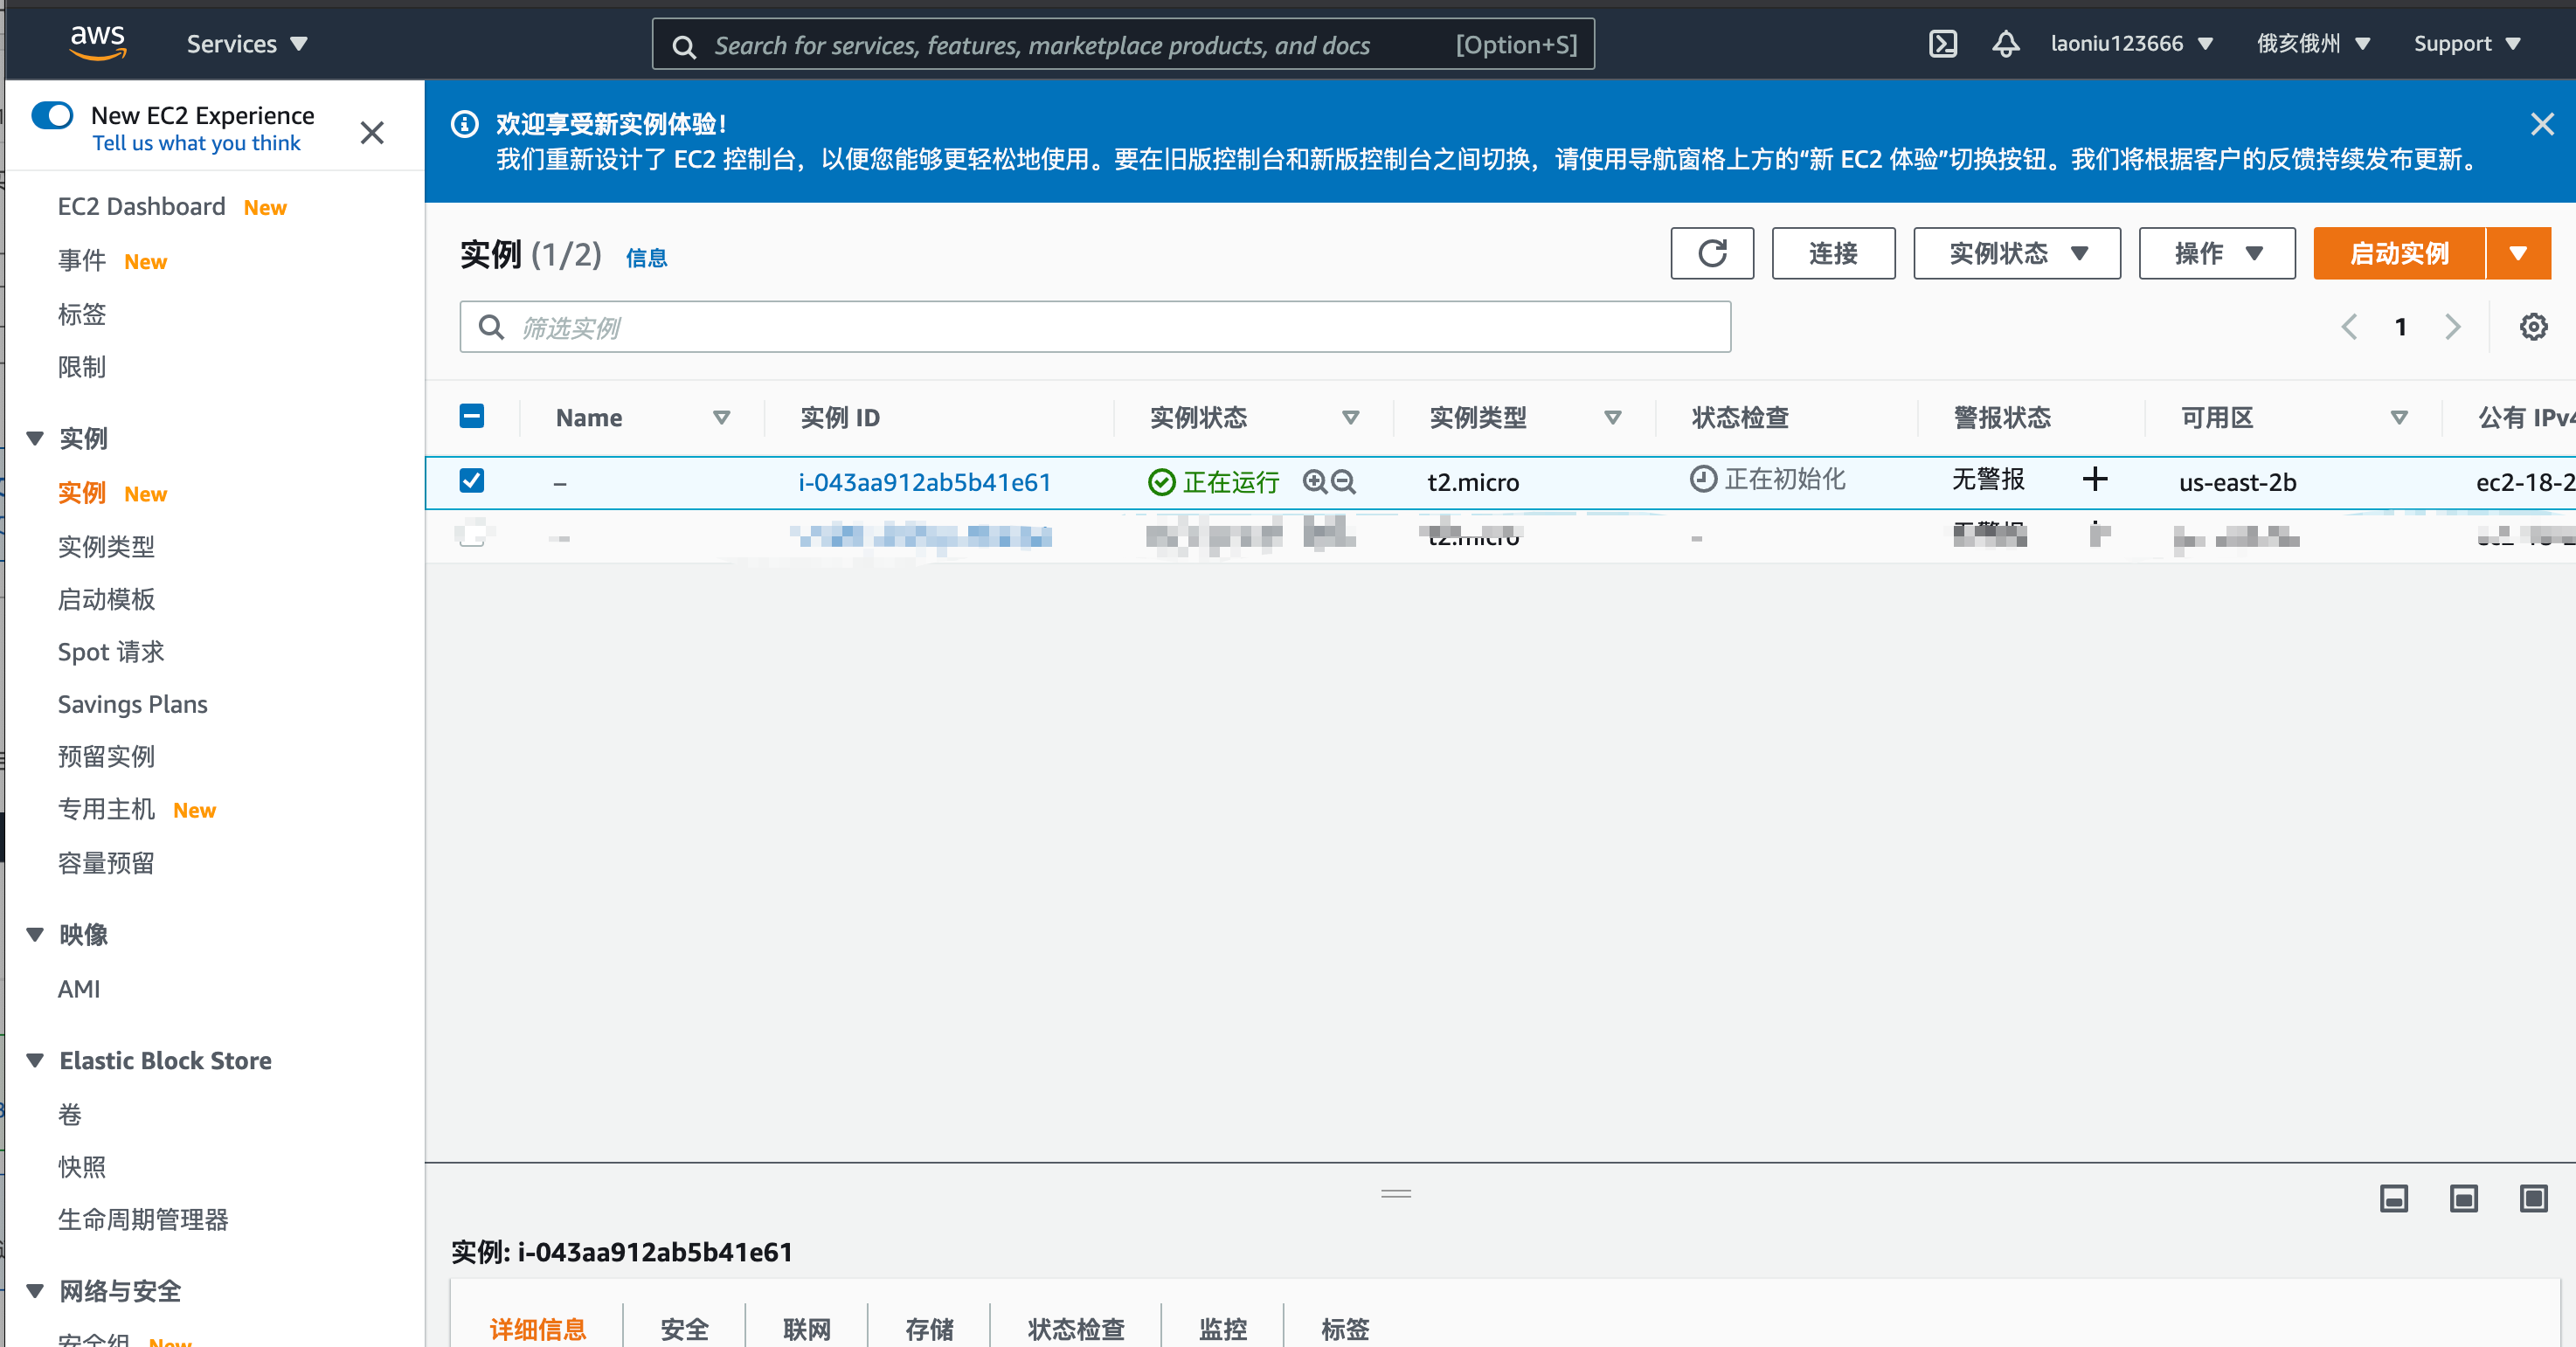Image resolution: width=2576 pixels, height=1347 pixels.
Task: Maximize the details panel layout icon
Action: click(x=2532, y=1198)
